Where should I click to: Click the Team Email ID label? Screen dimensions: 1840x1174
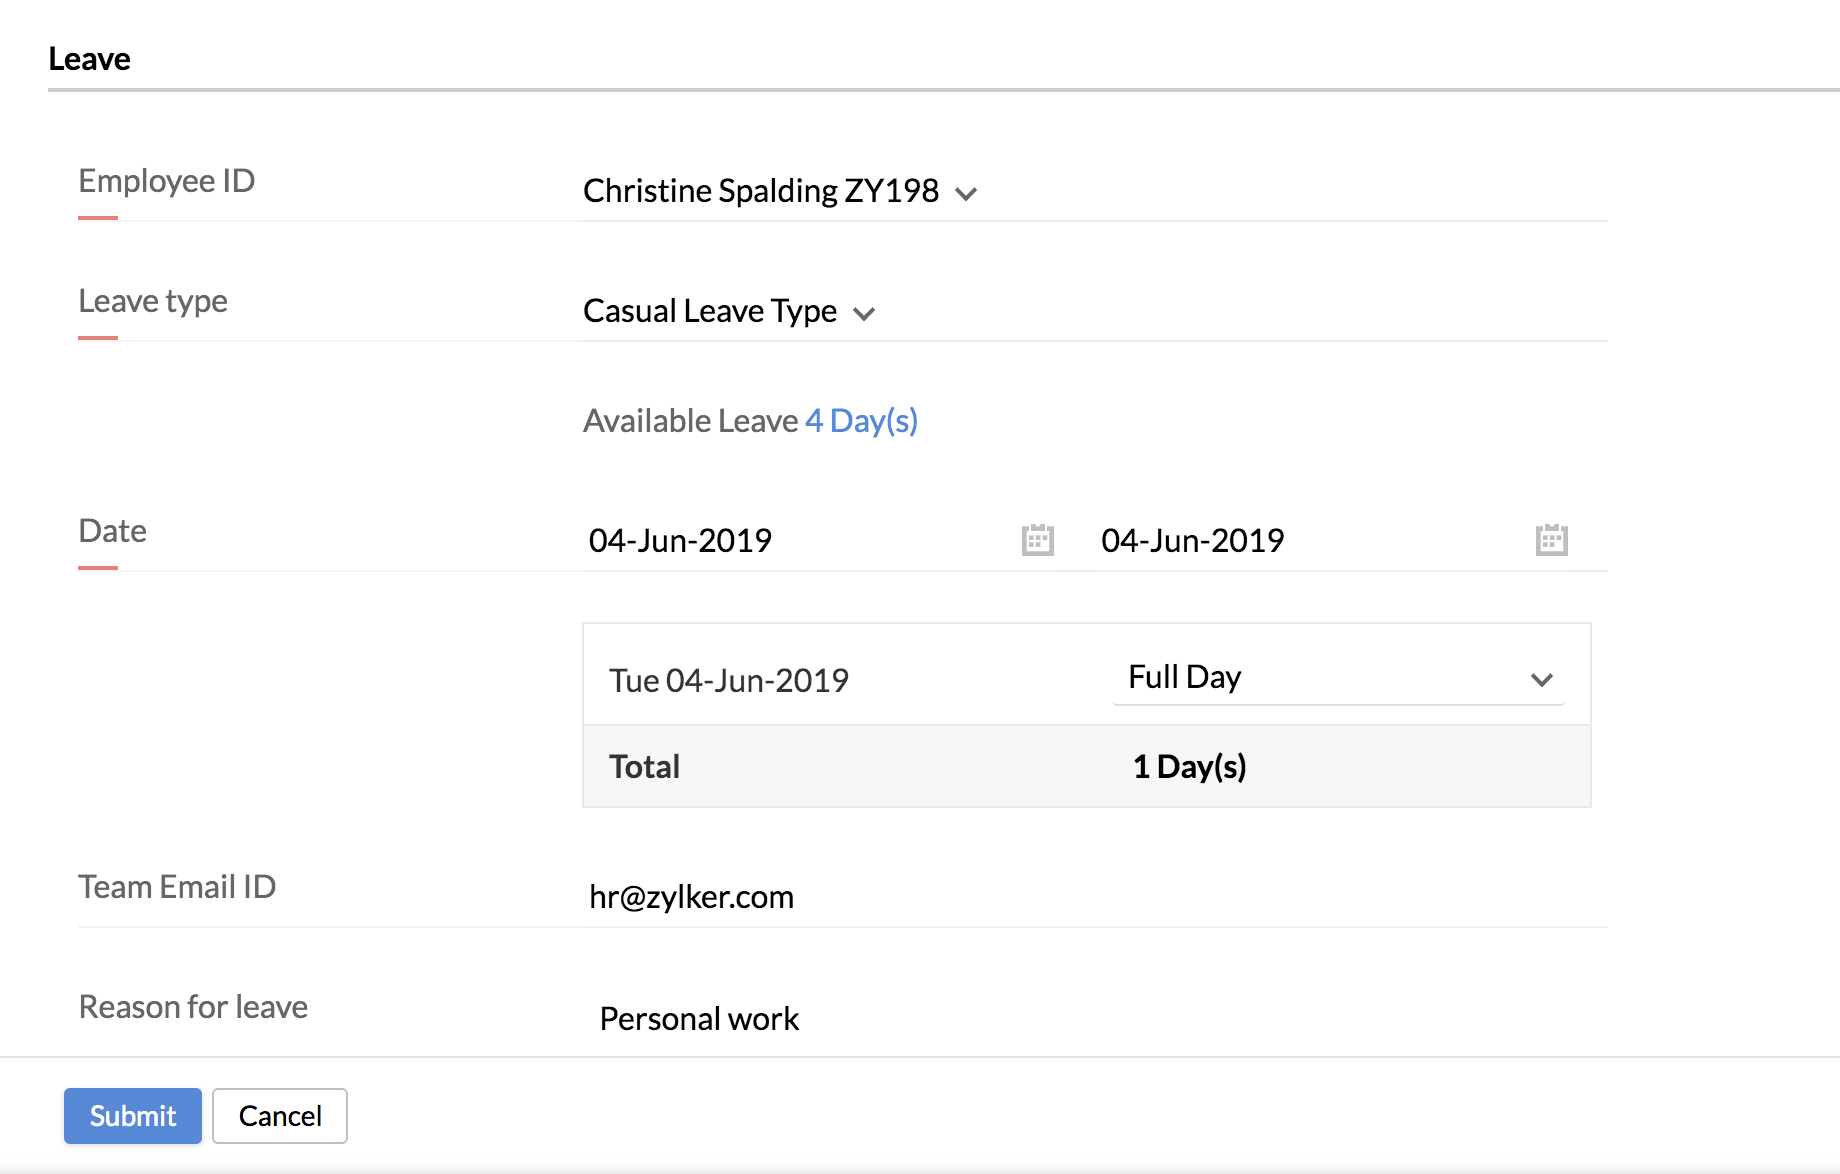tap(177, 887)
